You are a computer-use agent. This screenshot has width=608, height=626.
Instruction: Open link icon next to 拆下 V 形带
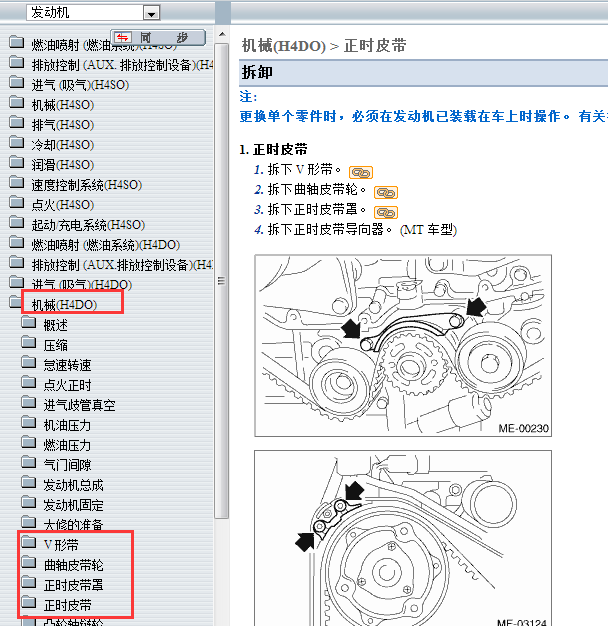[x=360, y=172]
